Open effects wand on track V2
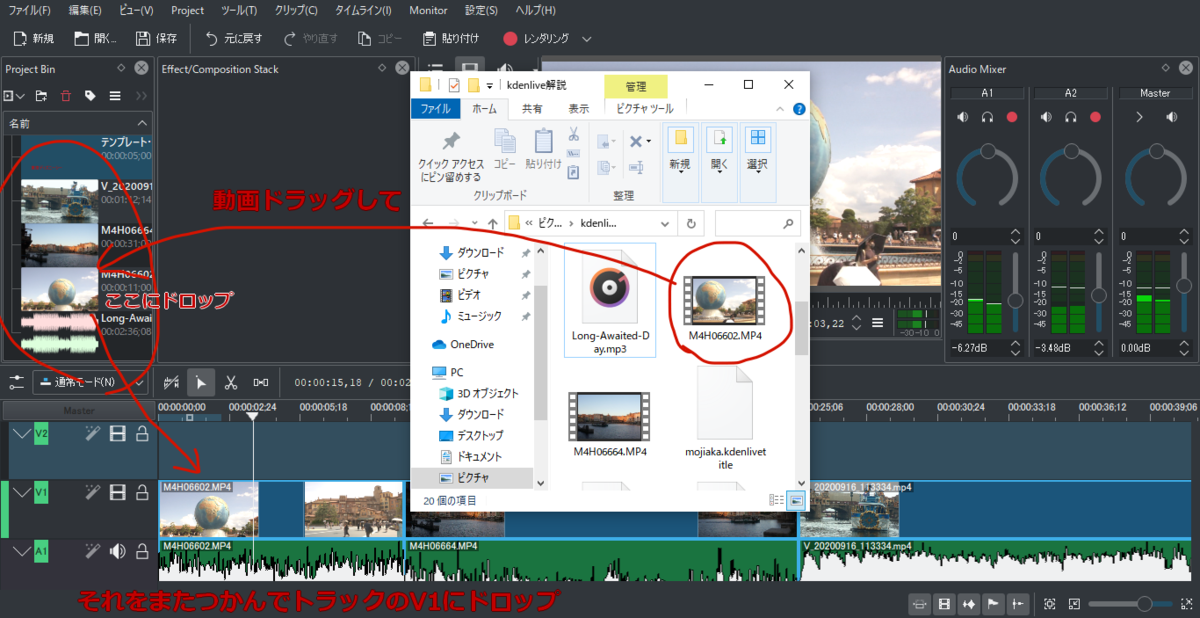The width and height of the screenshot is (1200, 618). click(93, 434)
